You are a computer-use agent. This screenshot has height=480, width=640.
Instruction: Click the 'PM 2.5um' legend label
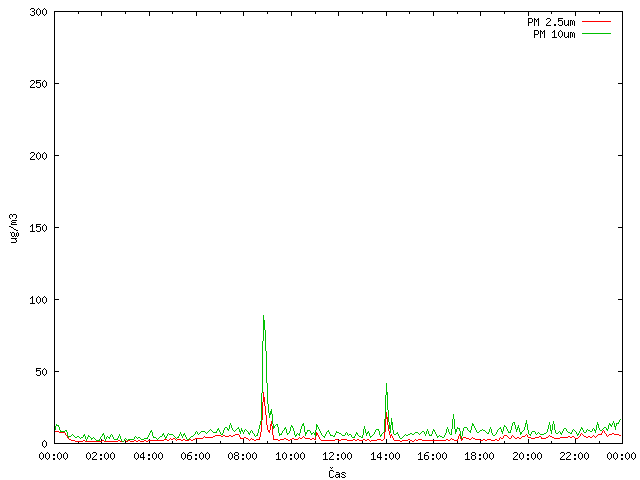tap(551, 22)
